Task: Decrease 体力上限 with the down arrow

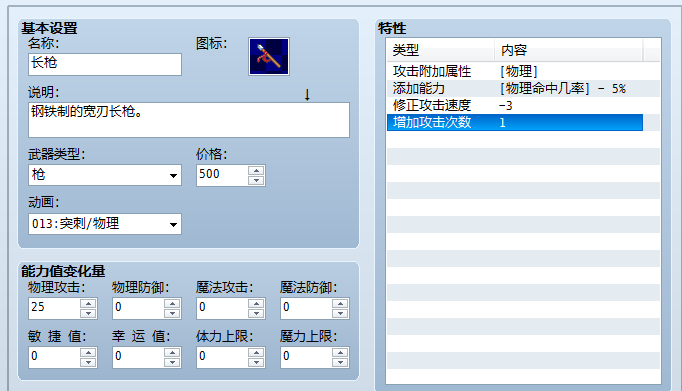Action: click(x=256, y=362)
